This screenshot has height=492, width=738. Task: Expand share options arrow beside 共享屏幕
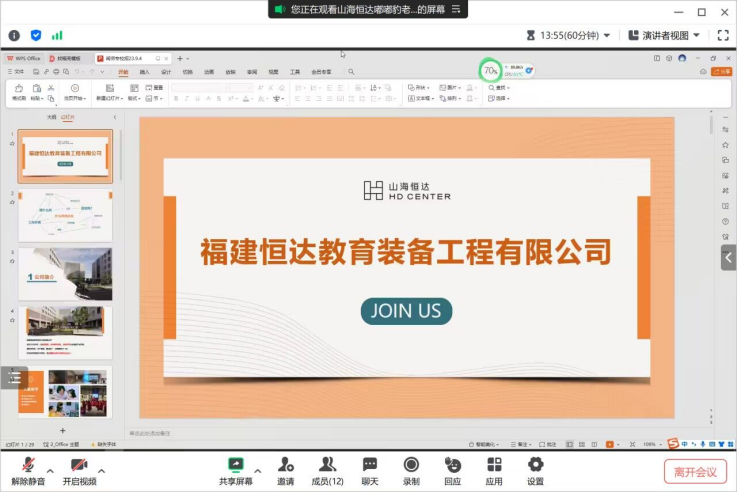click(258, 470)
